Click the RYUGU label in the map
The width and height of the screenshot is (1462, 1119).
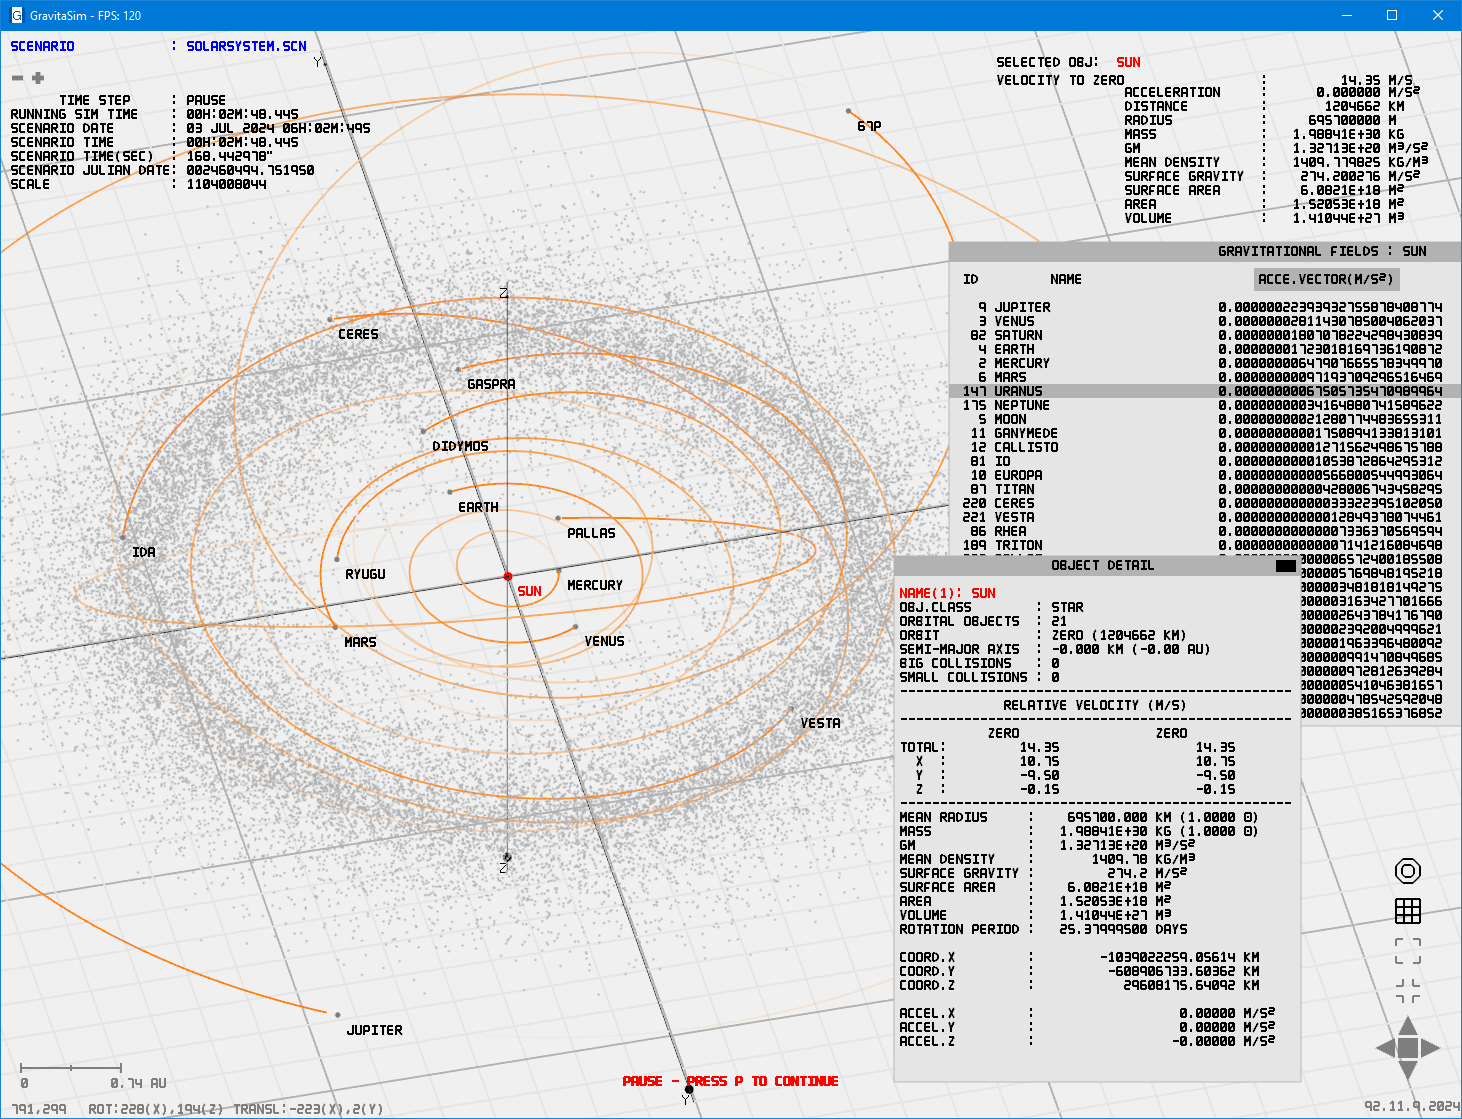(x=365, y=574)
